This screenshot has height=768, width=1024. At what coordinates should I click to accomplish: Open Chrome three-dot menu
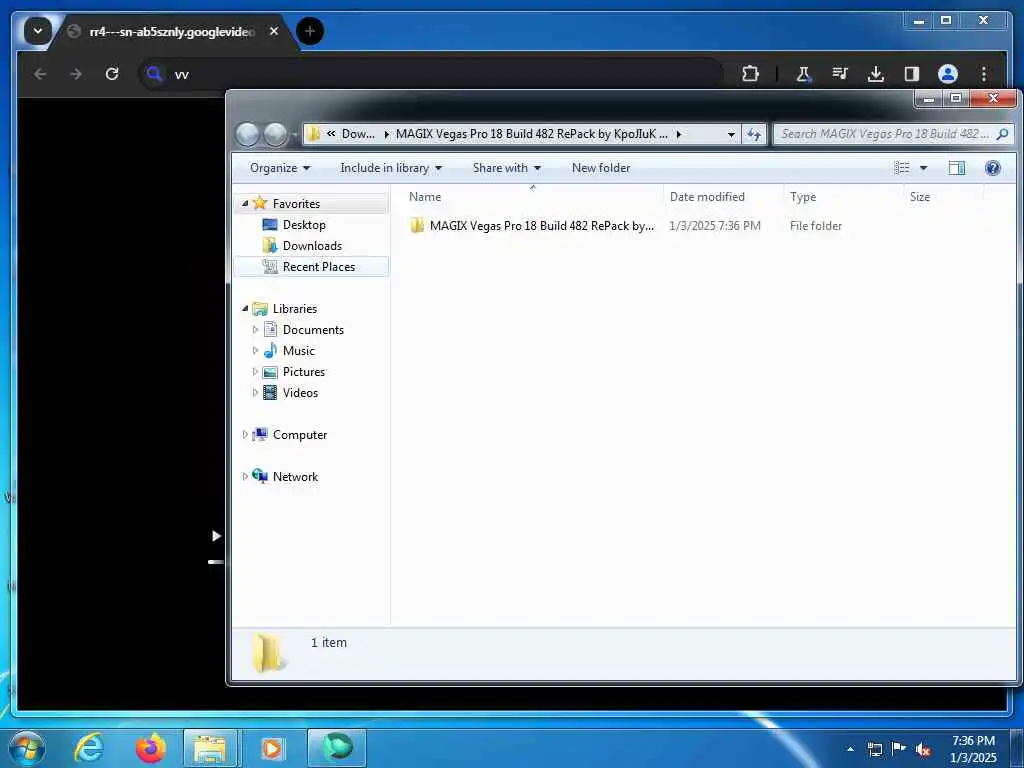[x=984, y=74]
